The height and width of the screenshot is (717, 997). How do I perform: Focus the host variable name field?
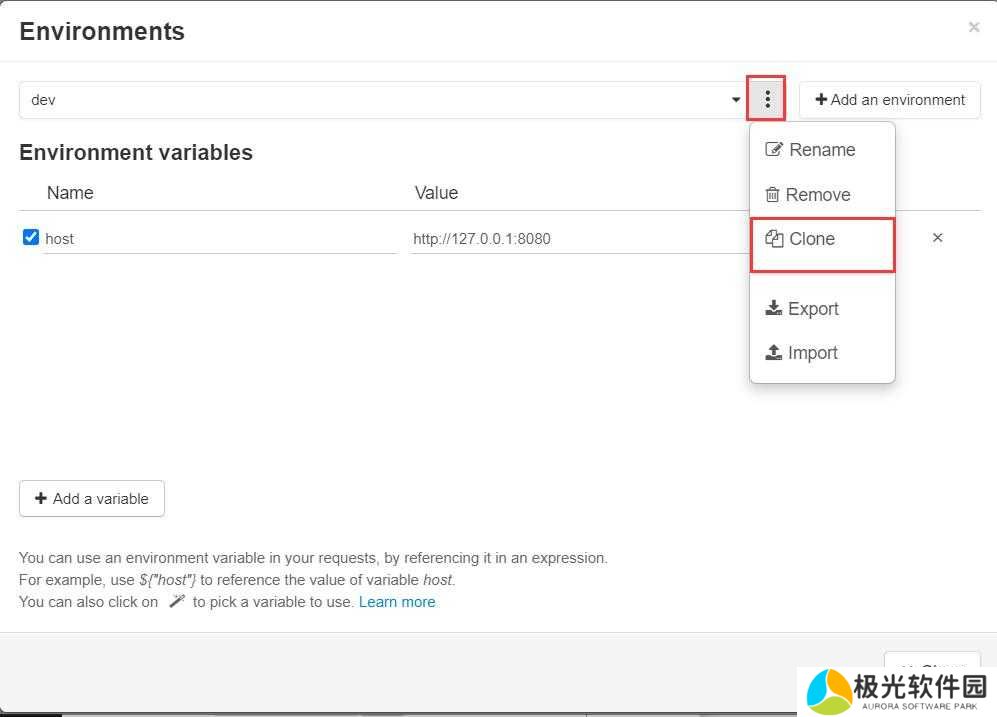click(x=220, y=239)
